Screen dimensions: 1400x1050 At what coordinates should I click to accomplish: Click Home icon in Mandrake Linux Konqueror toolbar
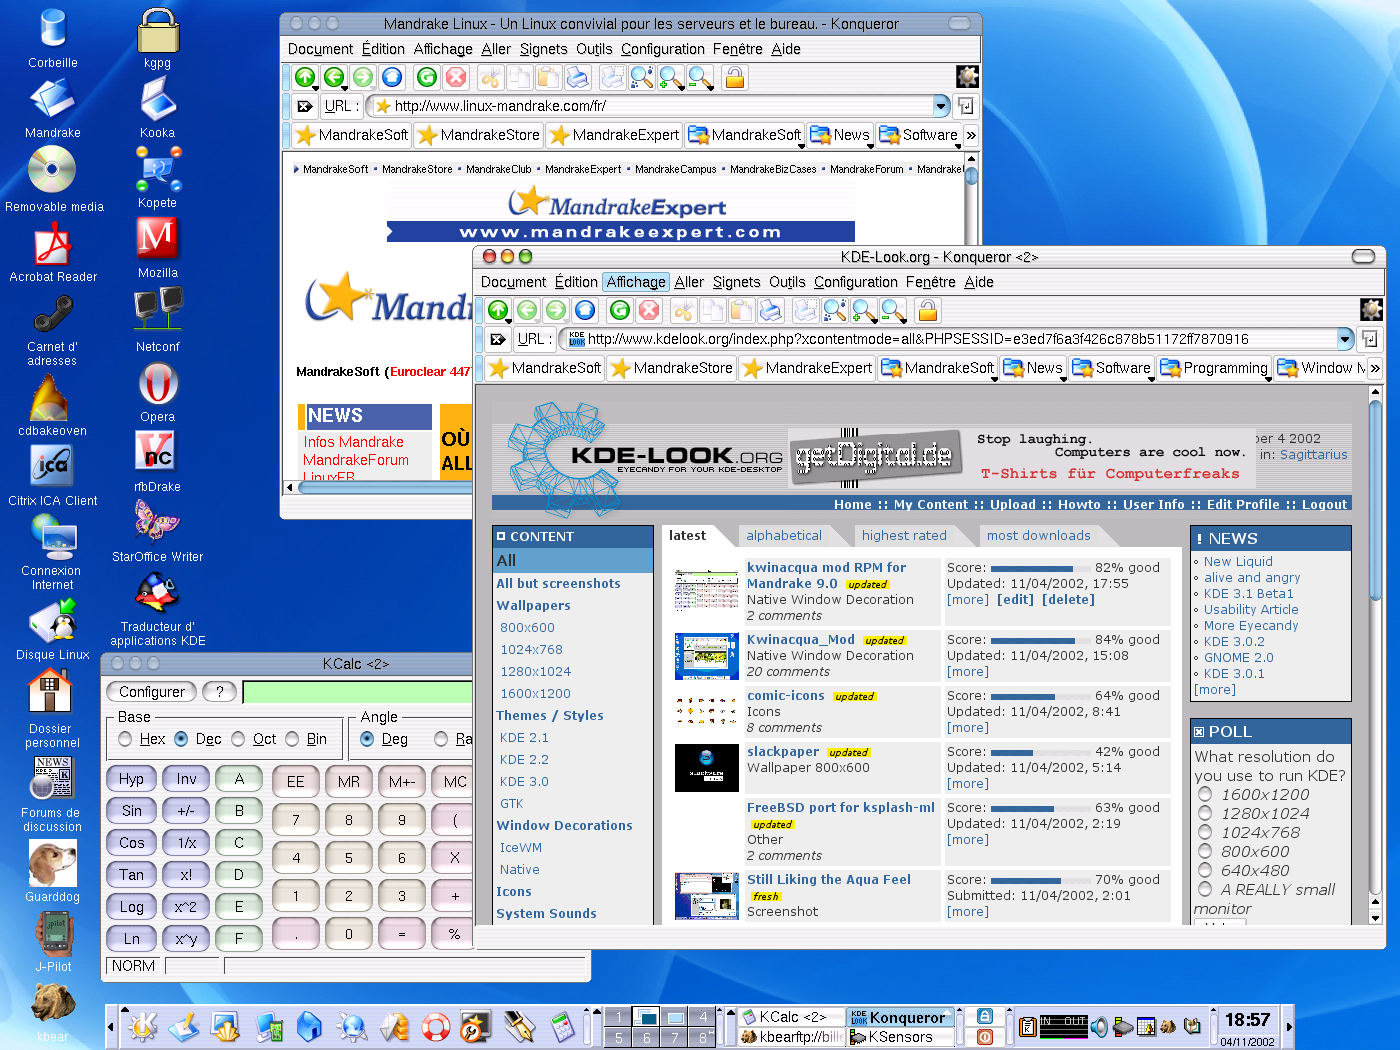392,77
